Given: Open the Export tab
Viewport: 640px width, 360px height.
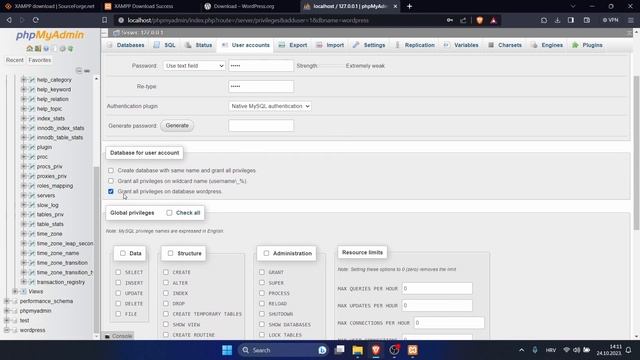Looking at the screenshot, I should 293,45.
